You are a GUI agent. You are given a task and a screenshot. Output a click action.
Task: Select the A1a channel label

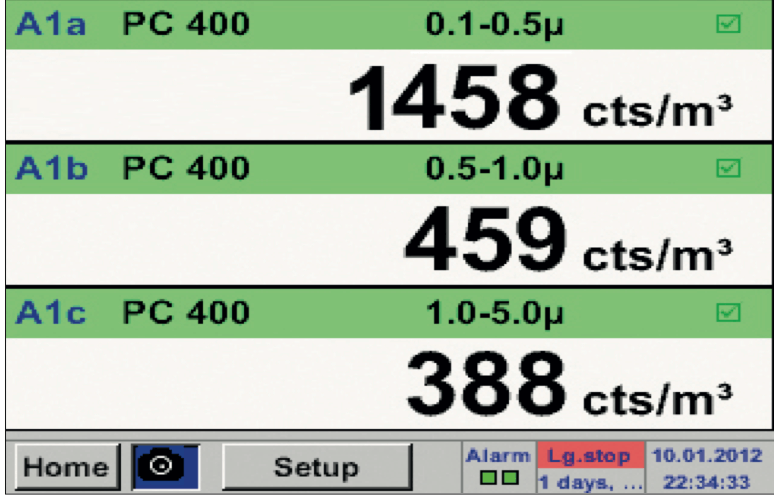49,24
